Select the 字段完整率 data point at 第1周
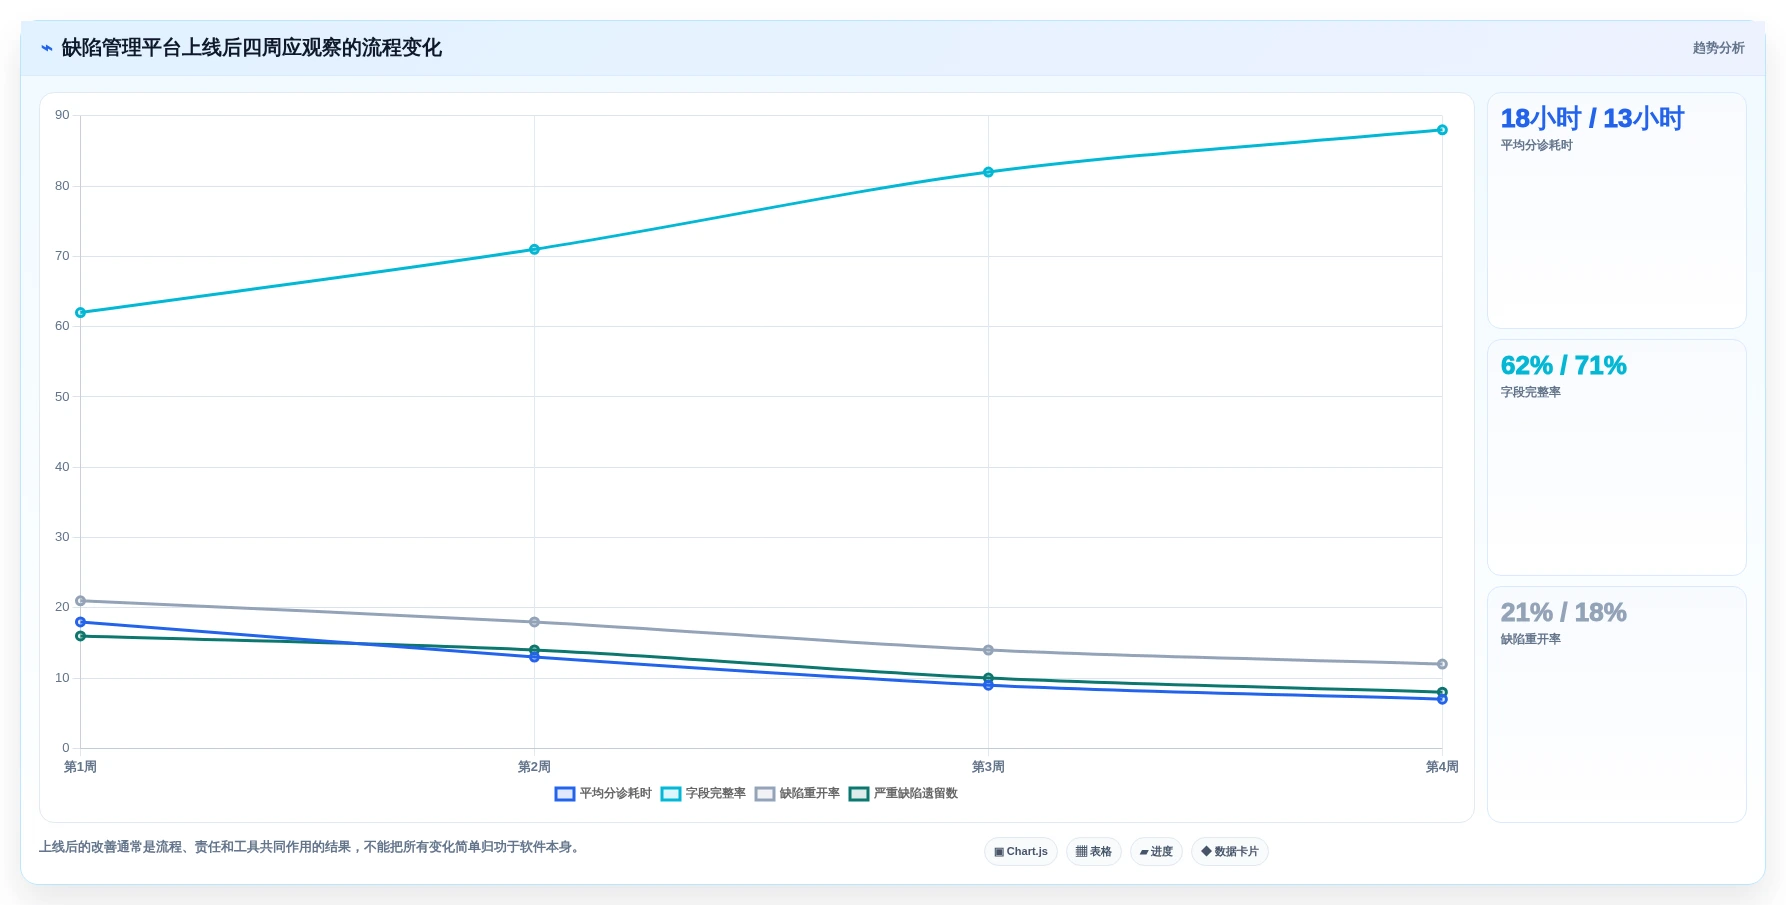Screen dimensions: 1786x905 [x=81, y=313]
